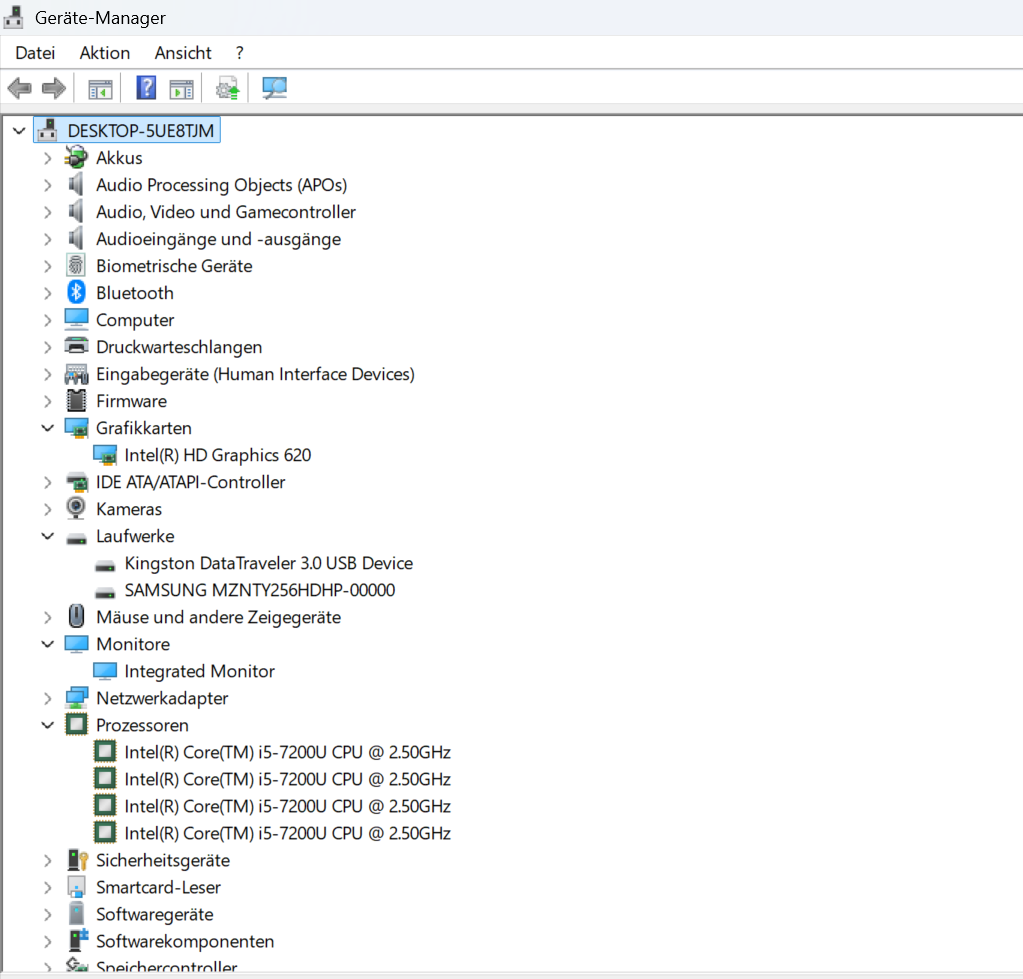Viewport: 1023px width, 979px height.
Task: Click the update driver software icon
Action: pos(228,88)
